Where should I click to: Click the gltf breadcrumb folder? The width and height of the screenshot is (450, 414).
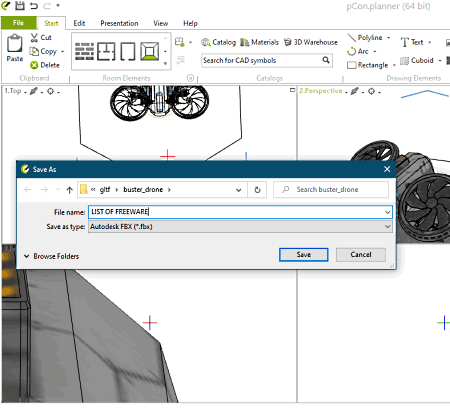click(x=104, y=190)
